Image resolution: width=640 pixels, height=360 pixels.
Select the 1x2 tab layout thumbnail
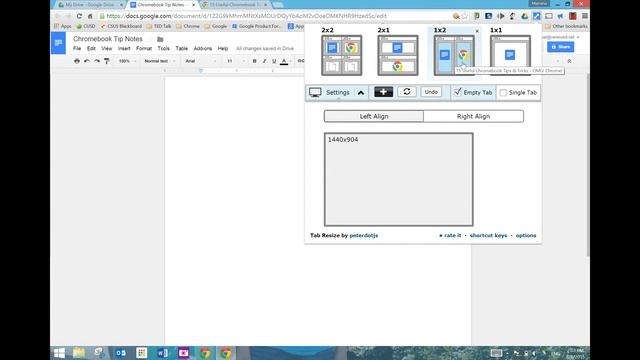pyautogui.click(x=454, y=56)
